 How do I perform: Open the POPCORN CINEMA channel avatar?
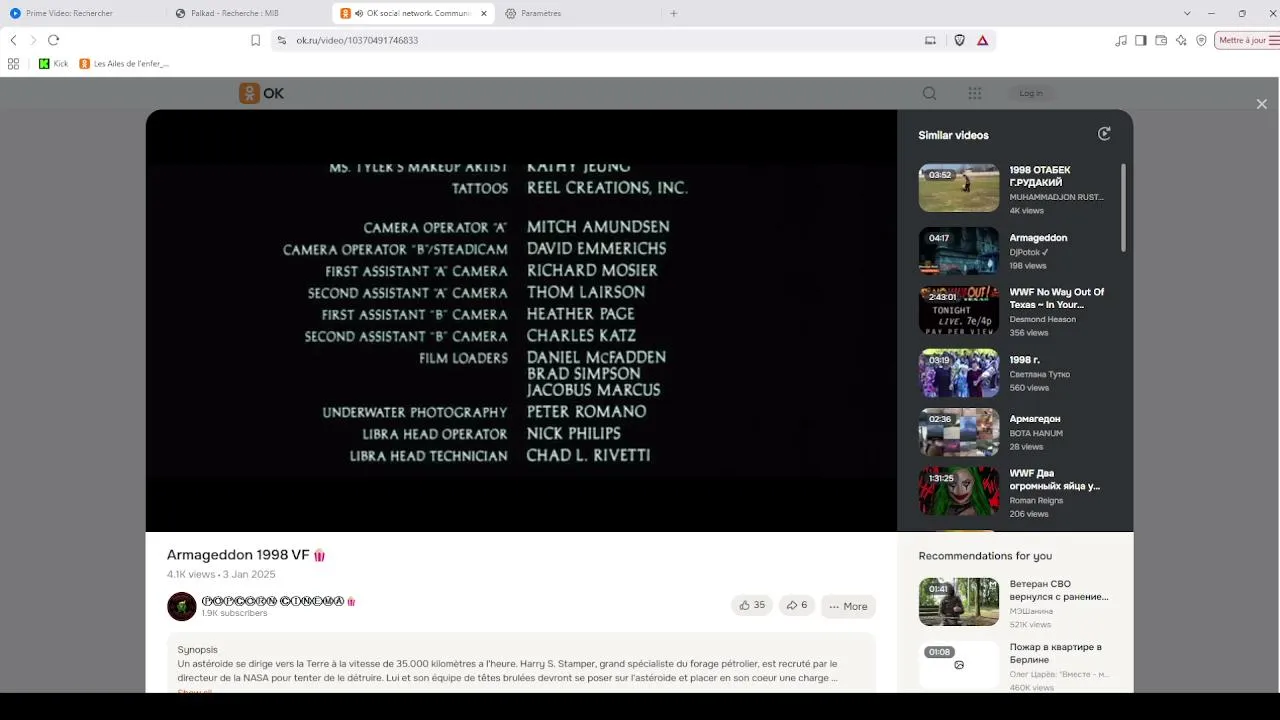pos(182,606)
